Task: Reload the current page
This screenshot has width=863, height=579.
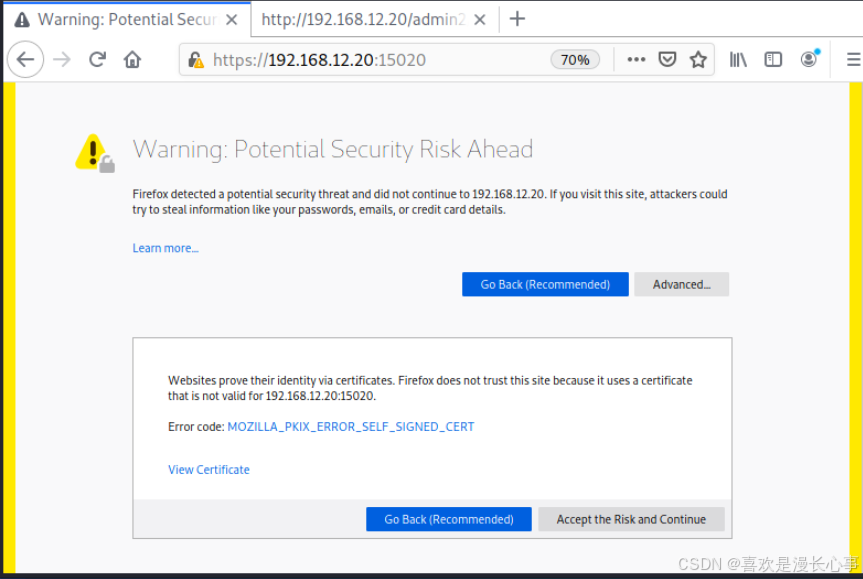Action: point(97,59)
